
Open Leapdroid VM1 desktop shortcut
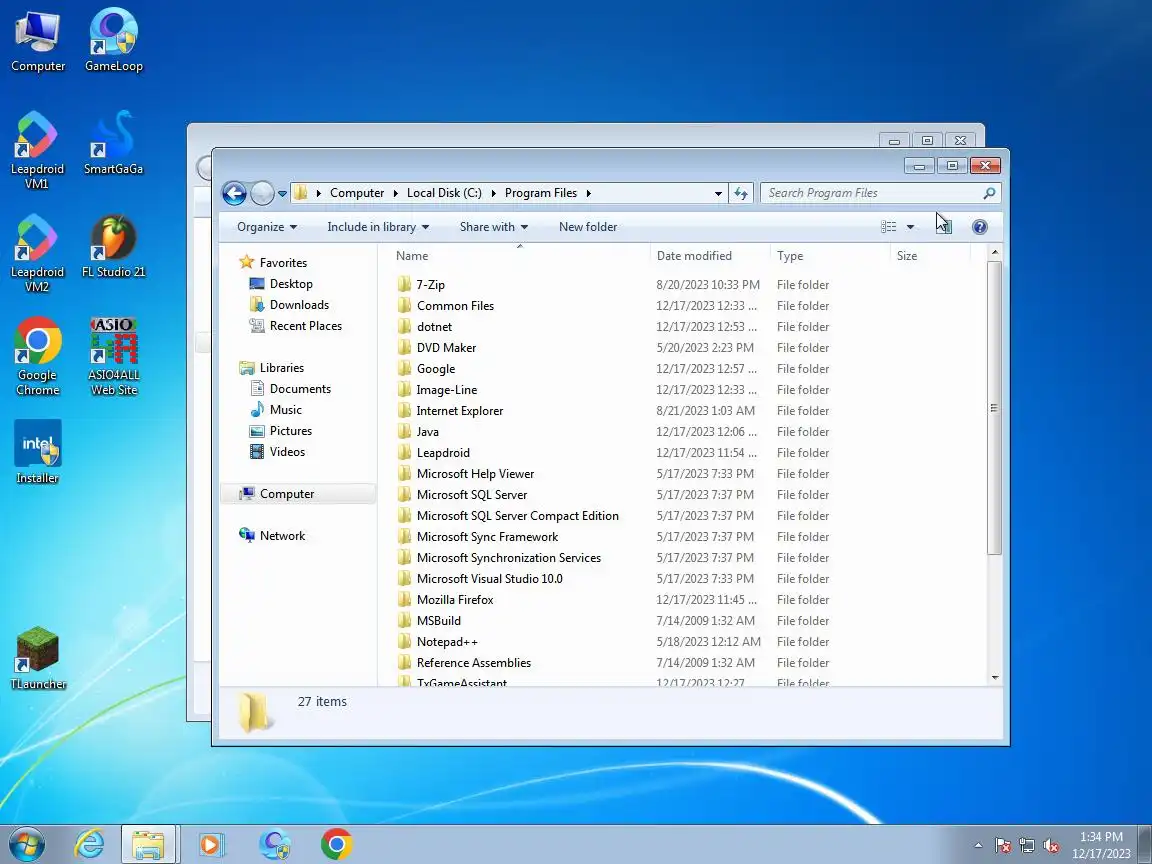[x=37, y=151]
